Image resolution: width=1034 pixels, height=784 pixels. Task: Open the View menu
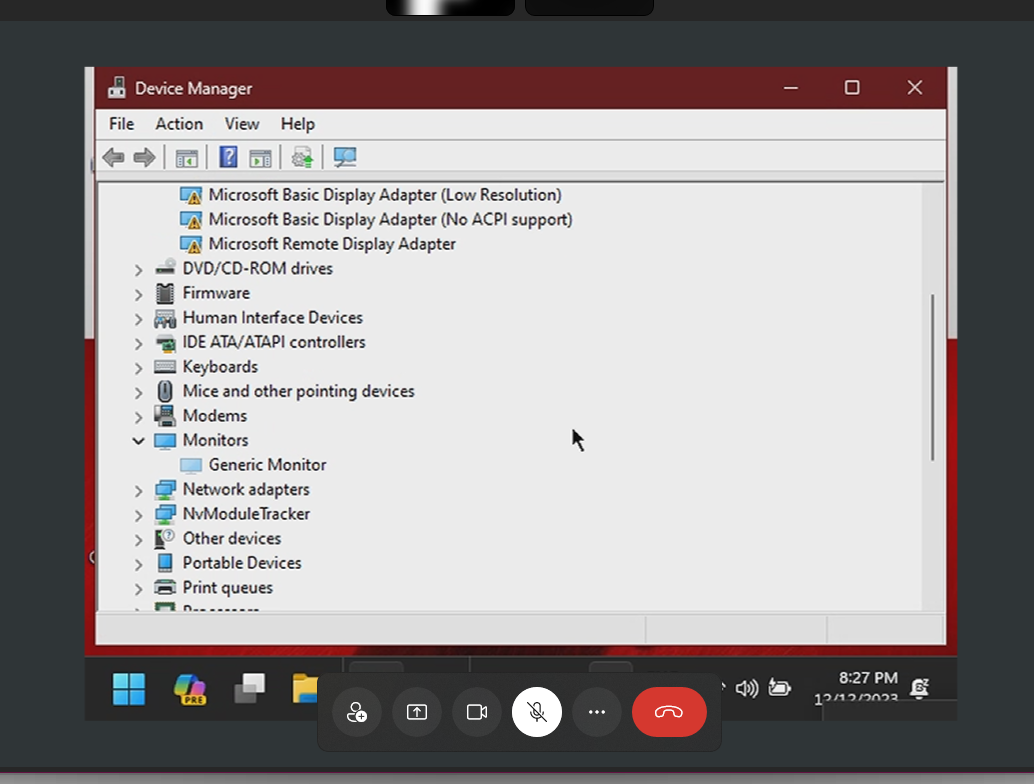241,124
